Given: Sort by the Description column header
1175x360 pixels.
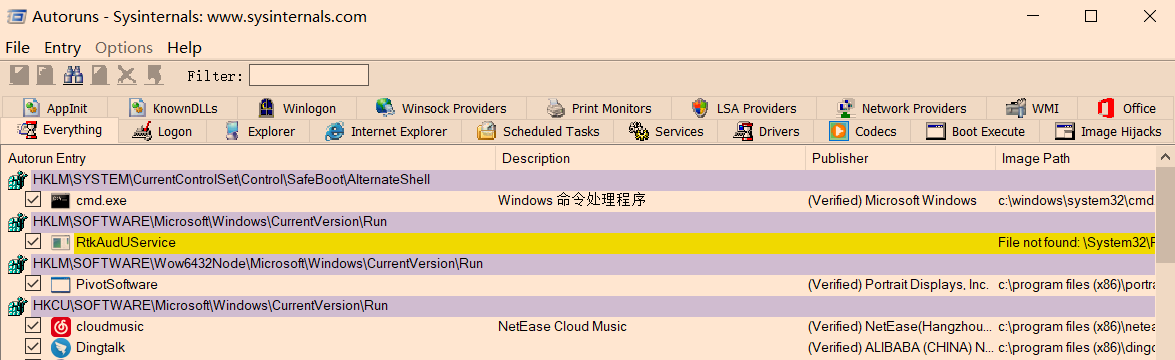Looking at the screenshot, I should 650,158.
